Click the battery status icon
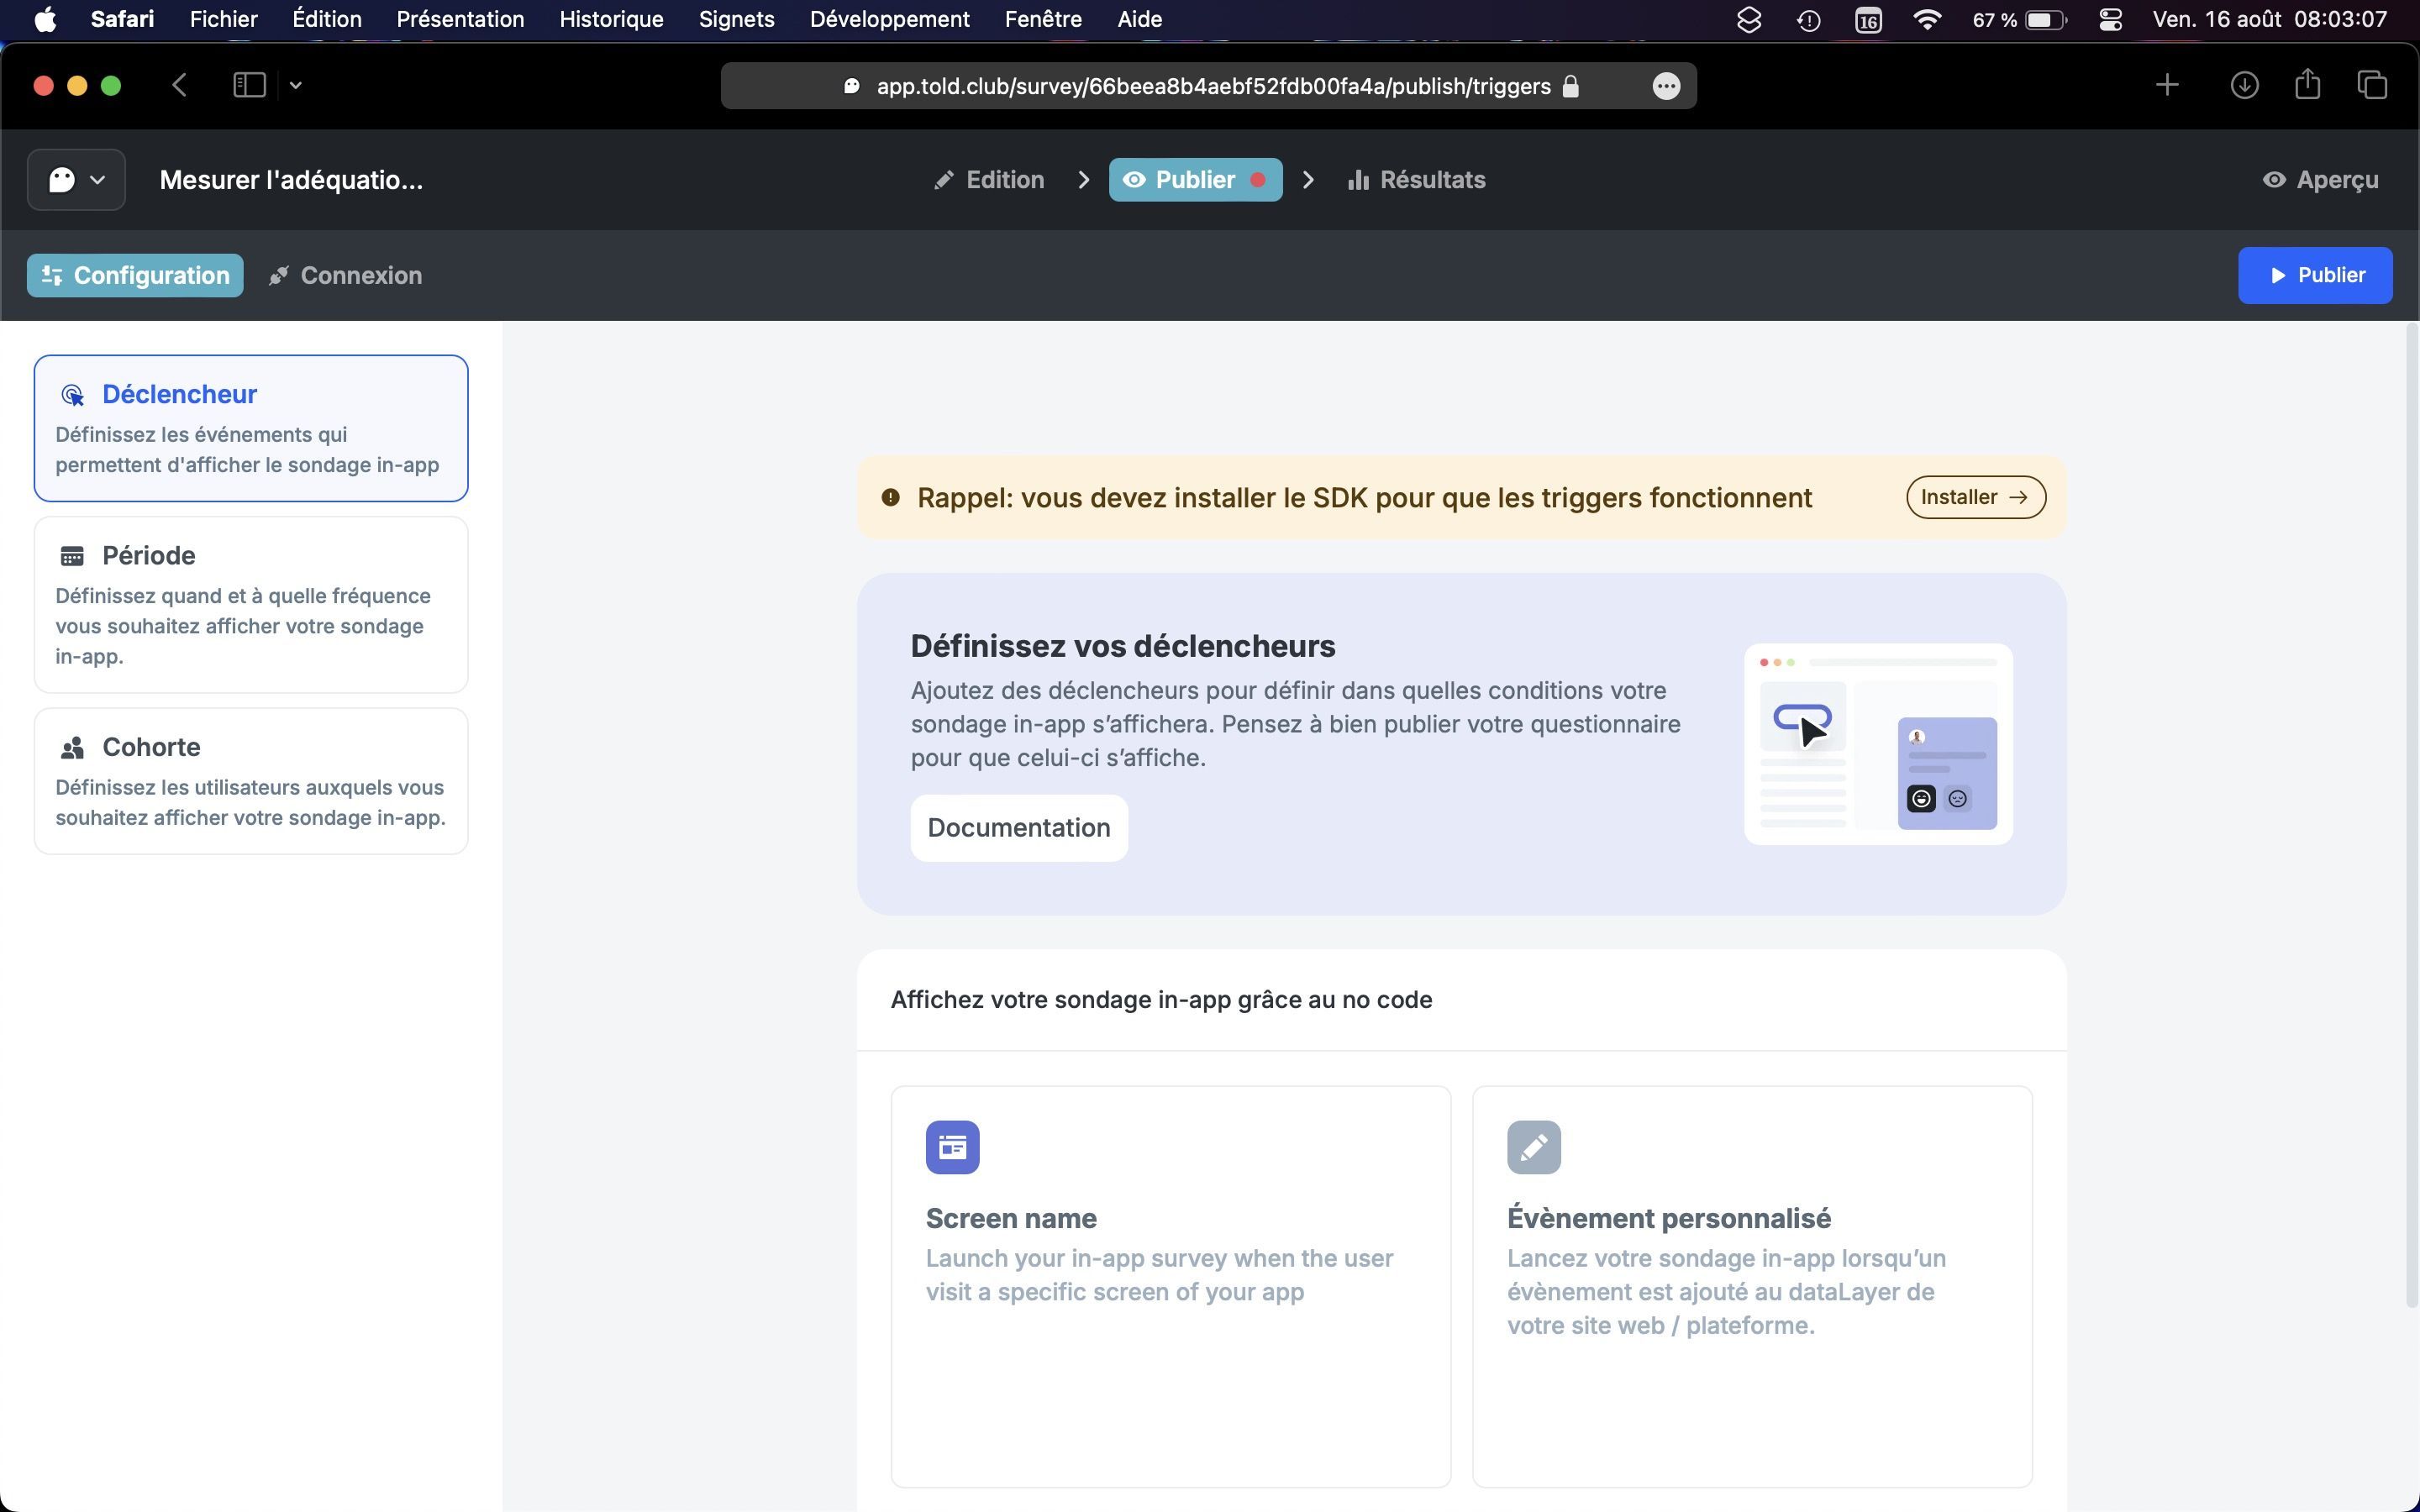The width and height of the screenshot is (2420, 1512). (2044, 19)
